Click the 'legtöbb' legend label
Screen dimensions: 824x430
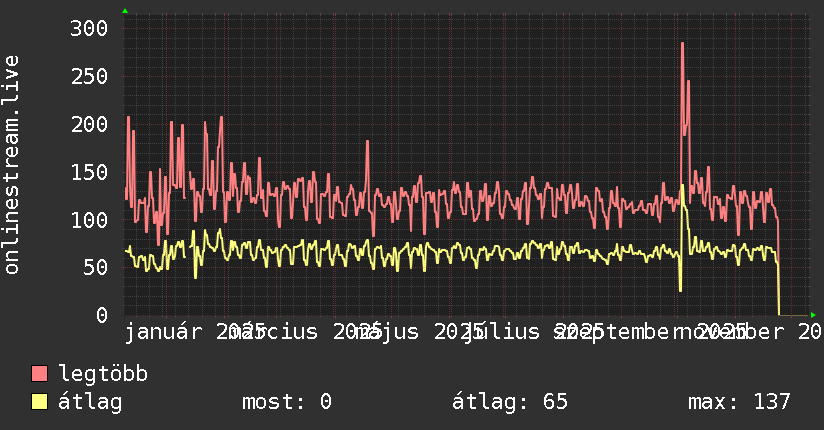click(103, 374)
